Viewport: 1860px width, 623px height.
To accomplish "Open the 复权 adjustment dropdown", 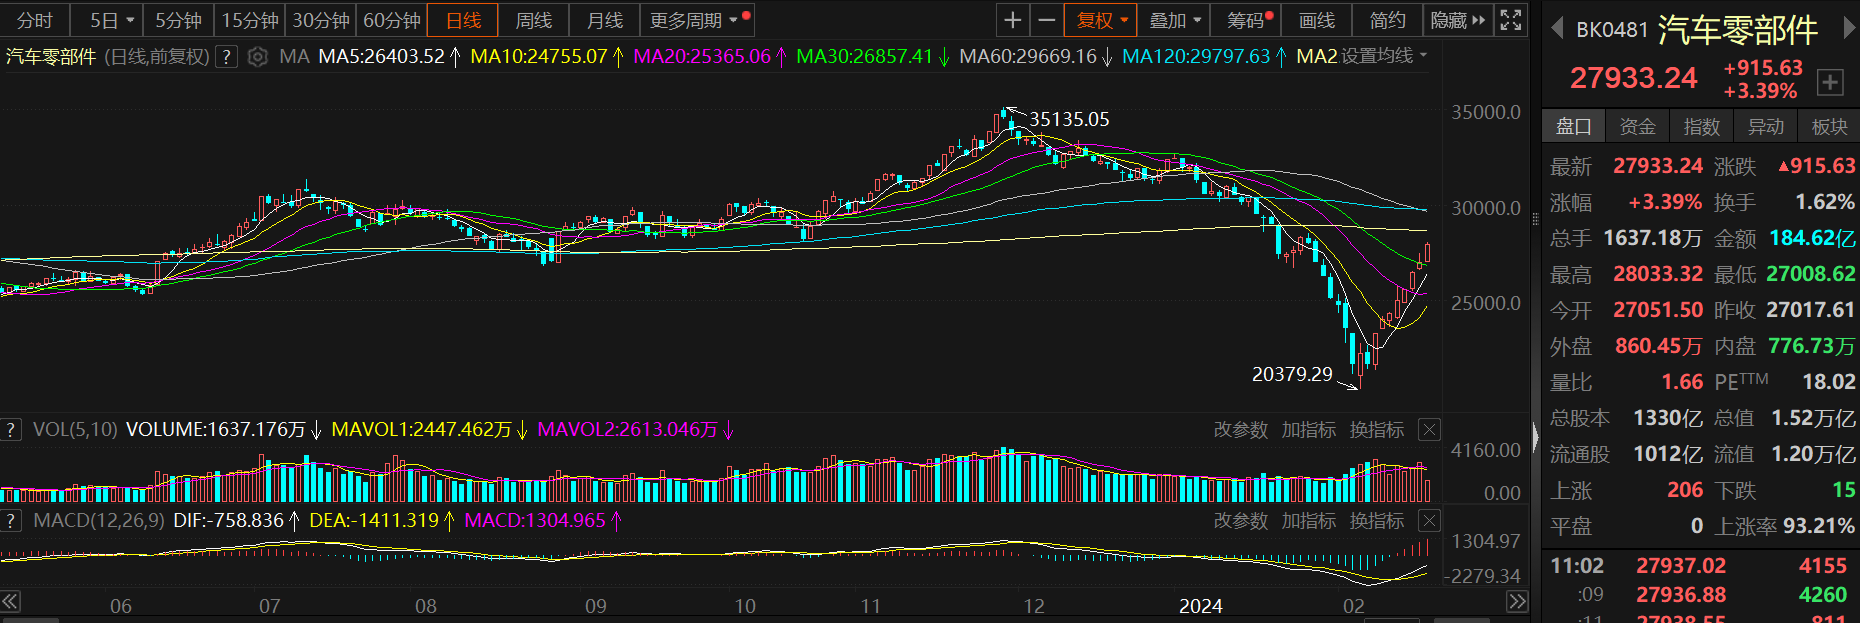I will (1102, 20).
